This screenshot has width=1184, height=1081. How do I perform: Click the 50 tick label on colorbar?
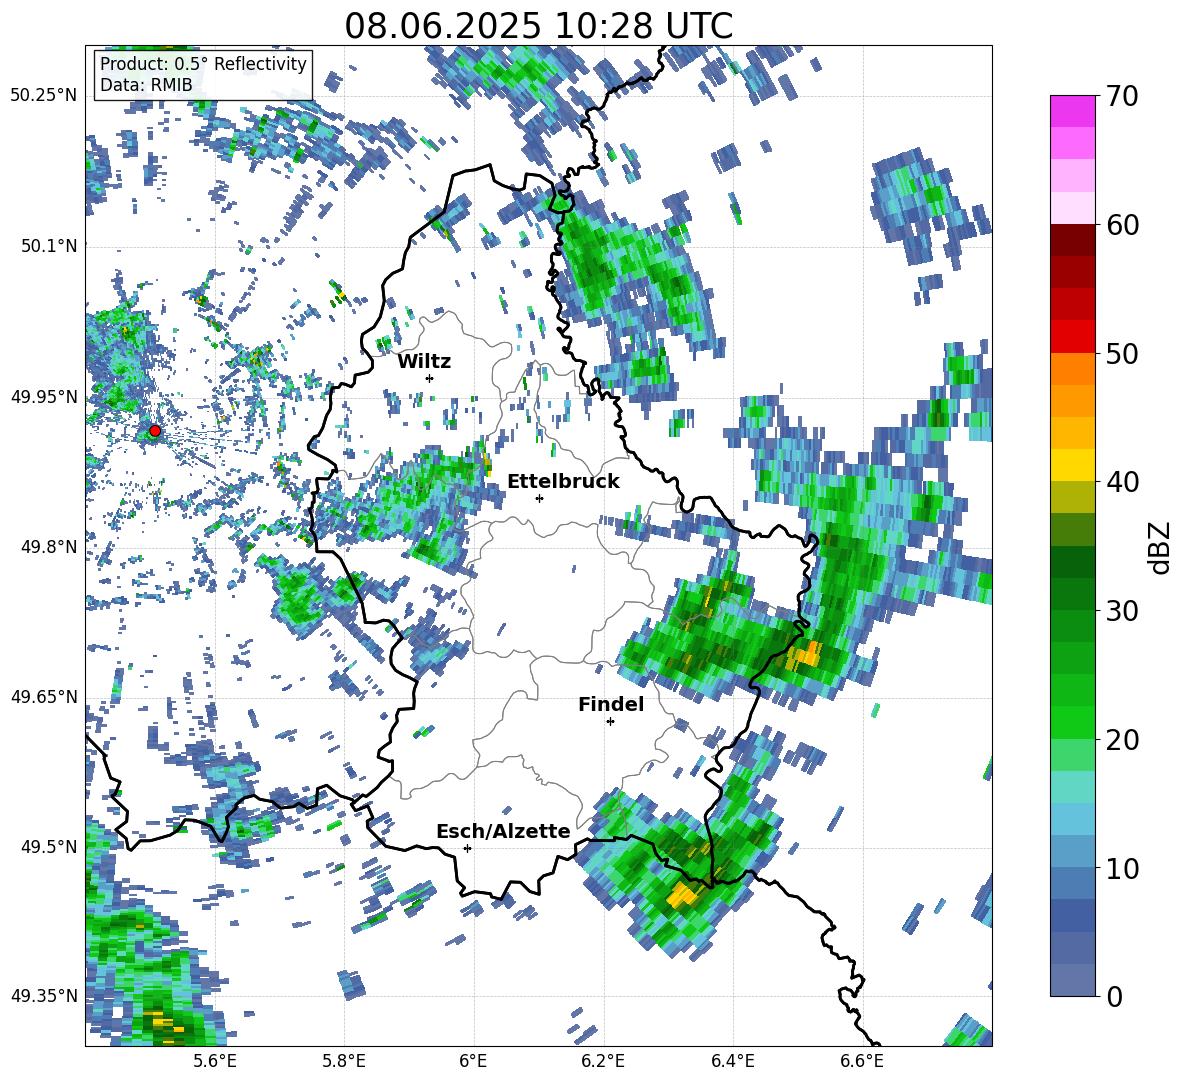1121,353
